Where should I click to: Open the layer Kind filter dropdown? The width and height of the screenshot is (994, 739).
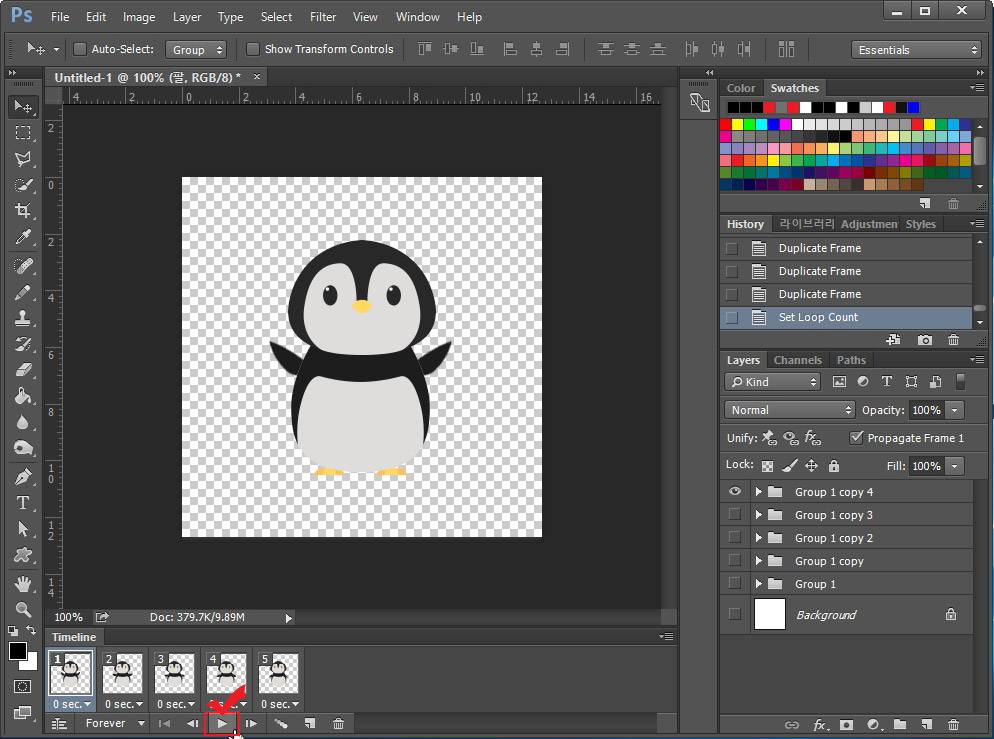(x=772, y=382)
